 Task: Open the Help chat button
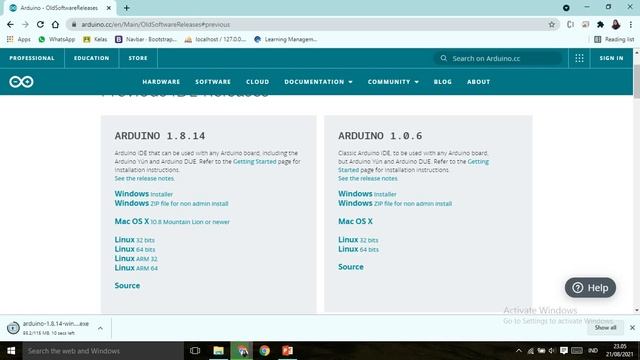[x=590, y=288]
